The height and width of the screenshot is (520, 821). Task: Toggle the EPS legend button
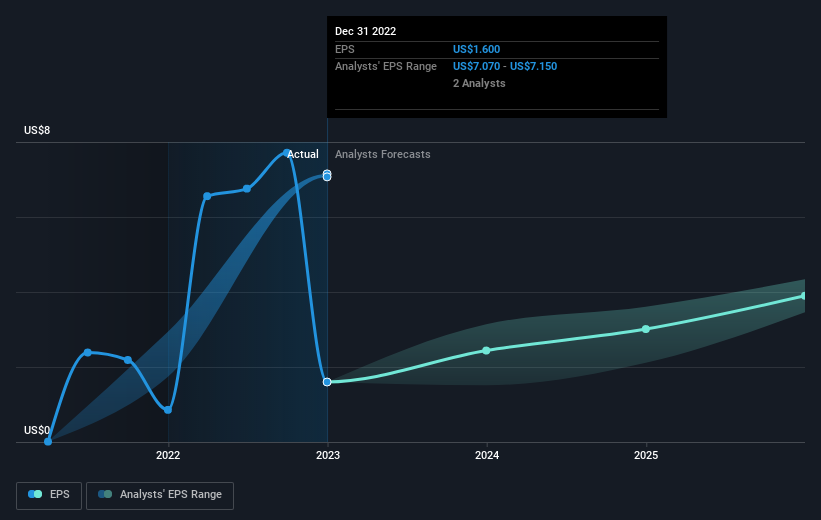coord(49,495)
